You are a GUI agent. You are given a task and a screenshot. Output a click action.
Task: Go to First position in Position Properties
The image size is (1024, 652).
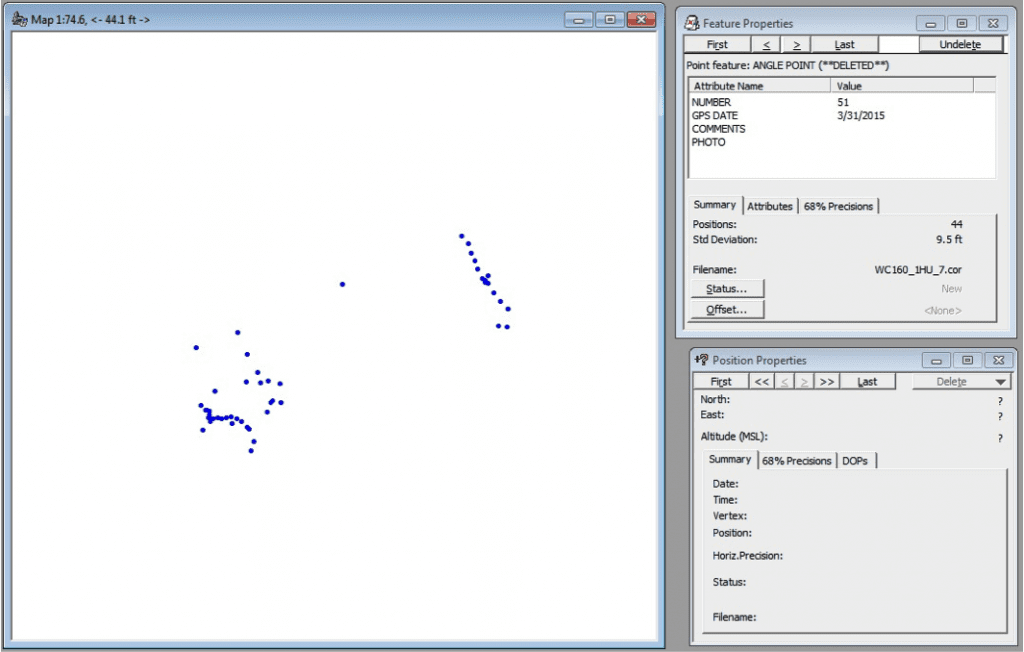pos(720,382)
